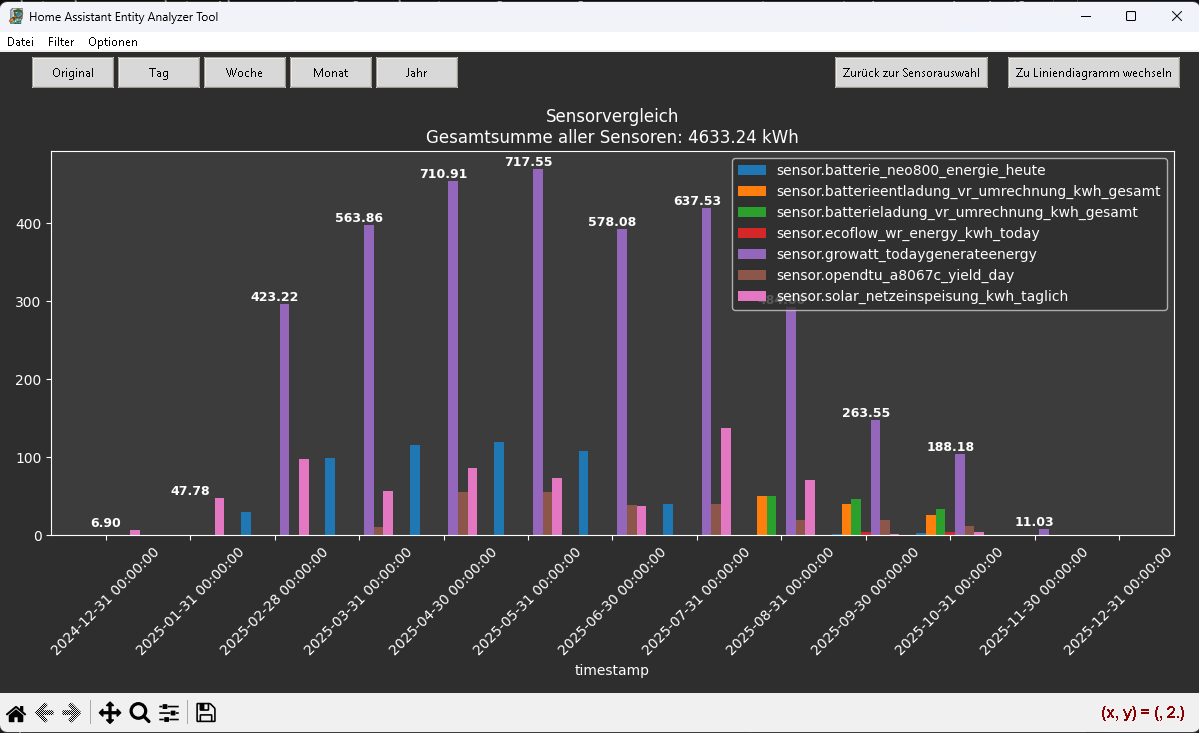Screen dimensions: 1199x733
Task: Switch aggregation to Tag
Action: tap(159, 73)
